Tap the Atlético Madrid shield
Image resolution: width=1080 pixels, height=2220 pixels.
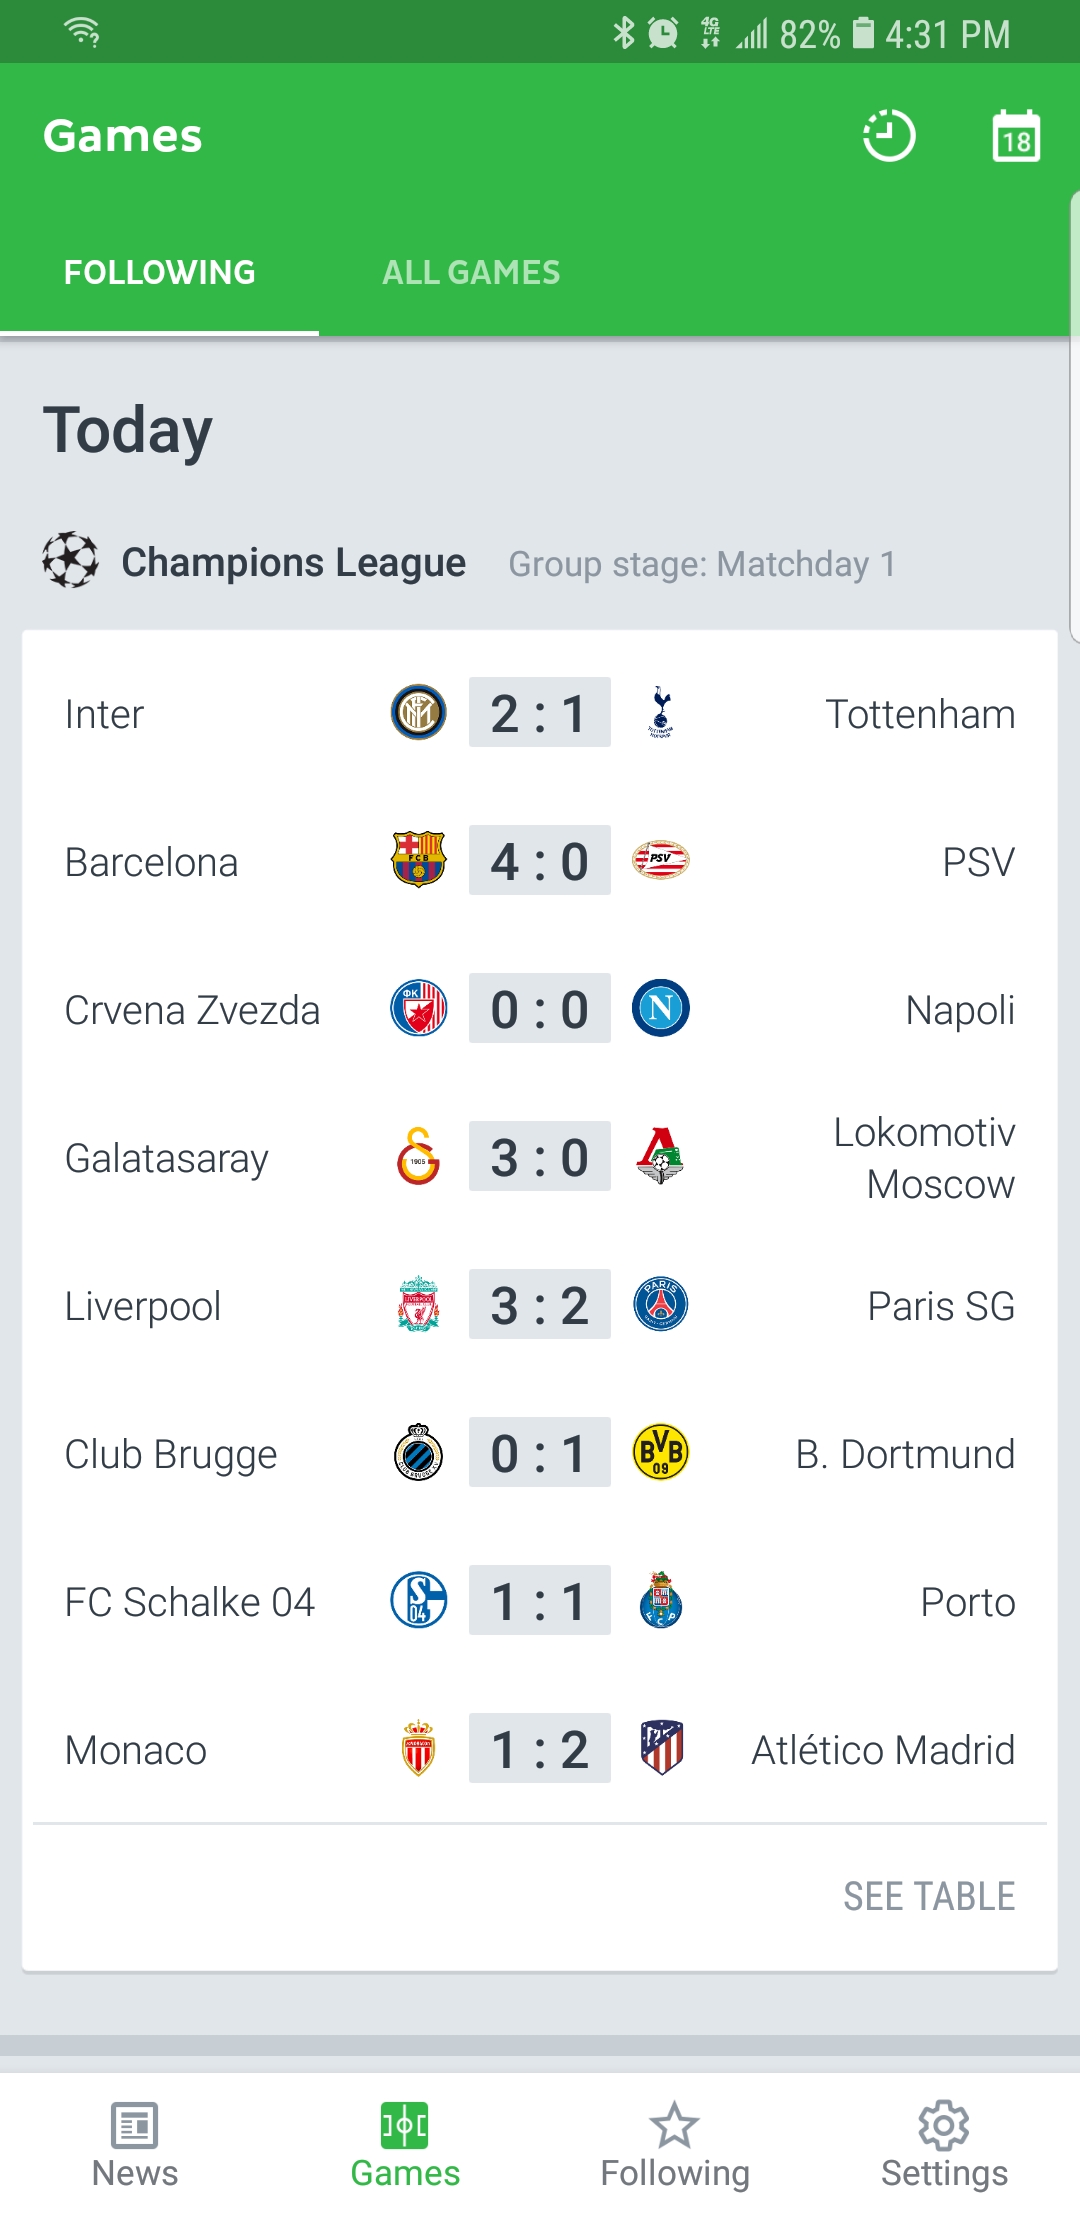(661, 1748)
